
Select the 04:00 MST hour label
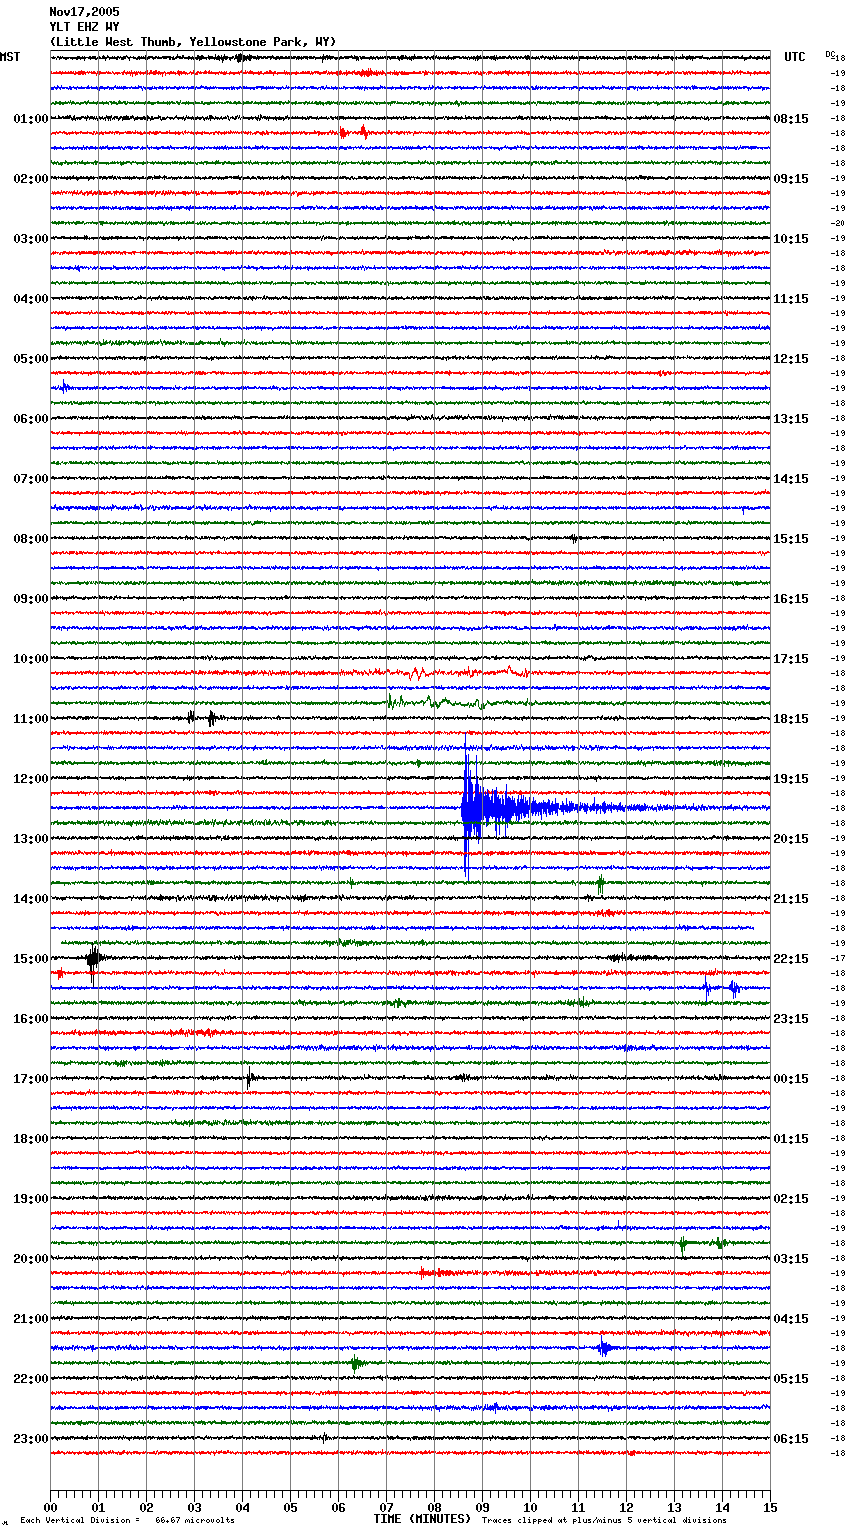tap(30, 299)
